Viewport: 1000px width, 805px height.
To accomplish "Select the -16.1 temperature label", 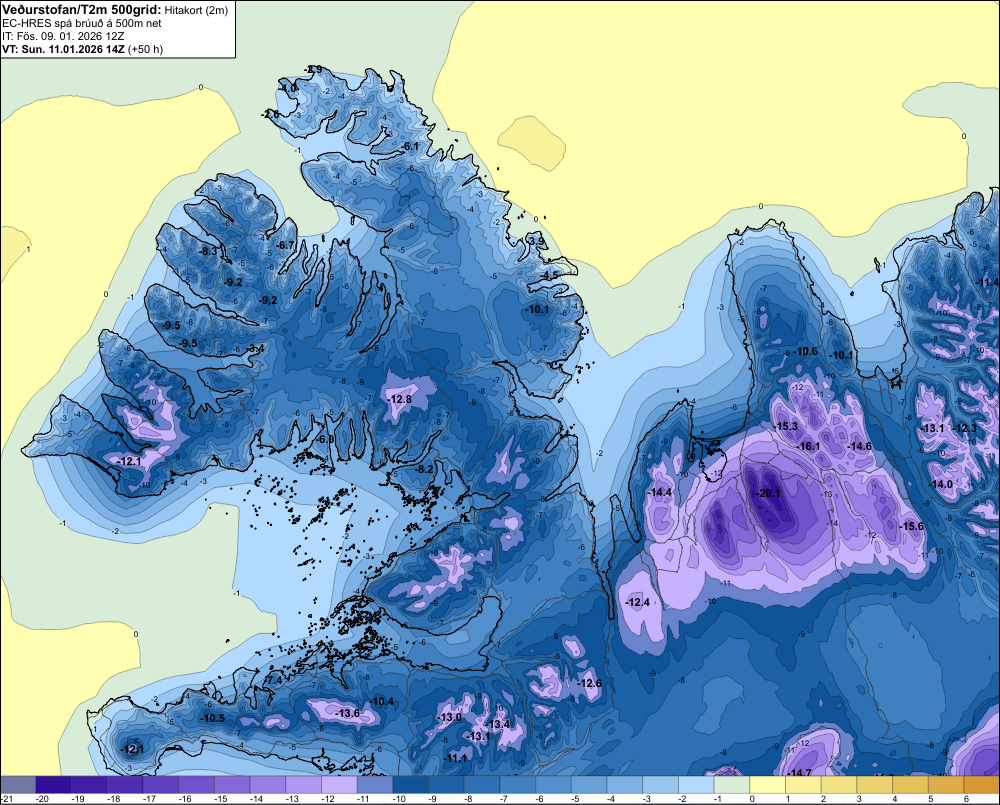I will tap(808, 446).
